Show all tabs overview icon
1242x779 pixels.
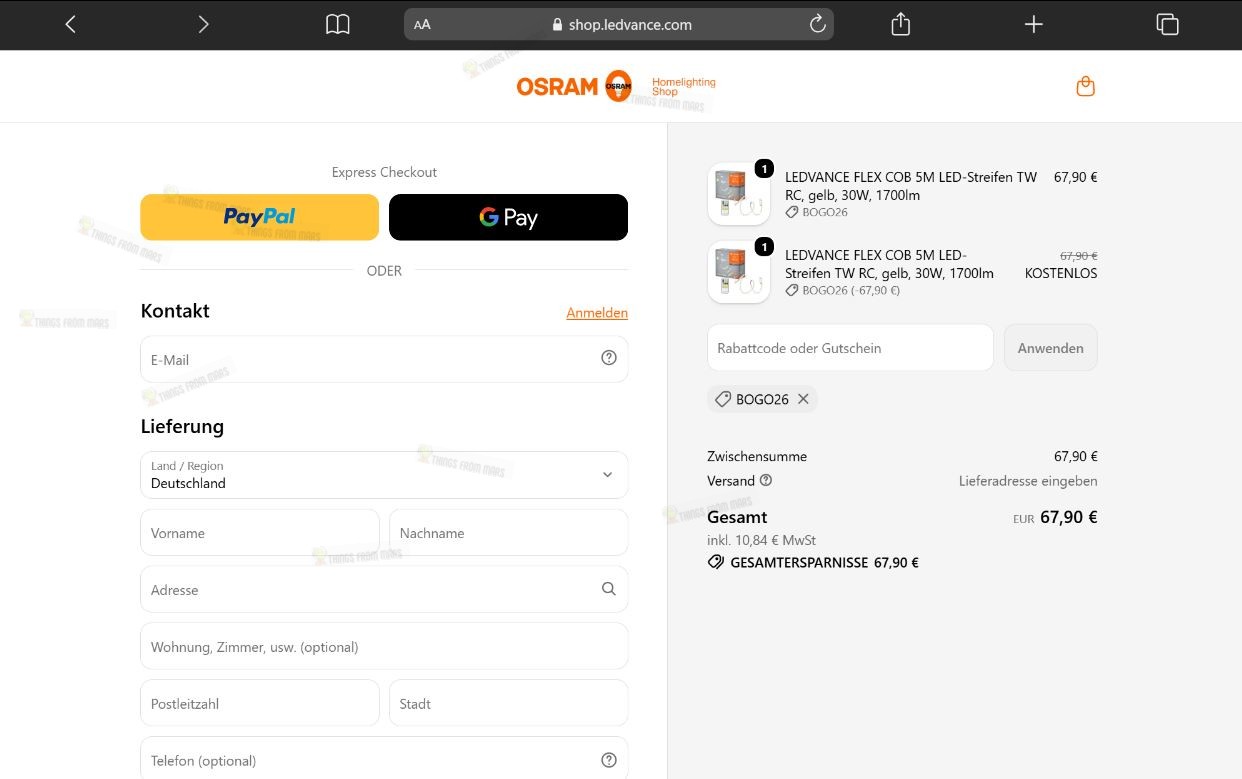(x=1167, y=24)
